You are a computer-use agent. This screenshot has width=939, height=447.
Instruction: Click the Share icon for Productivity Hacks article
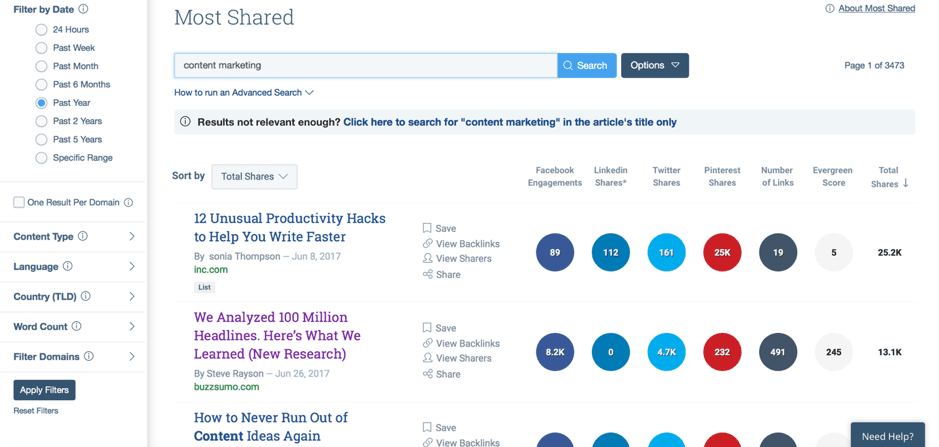(427, 274)
